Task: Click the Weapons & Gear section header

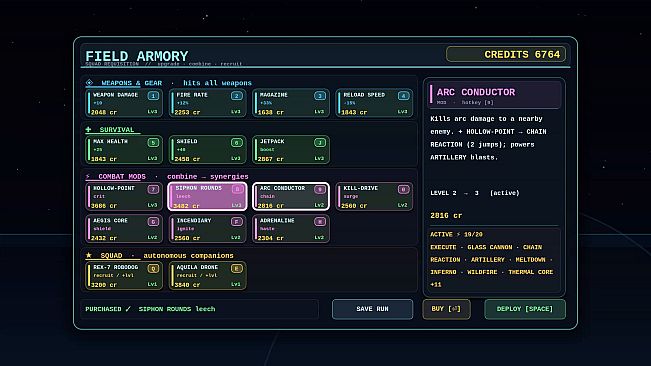Action: click(x=132, y=83)
